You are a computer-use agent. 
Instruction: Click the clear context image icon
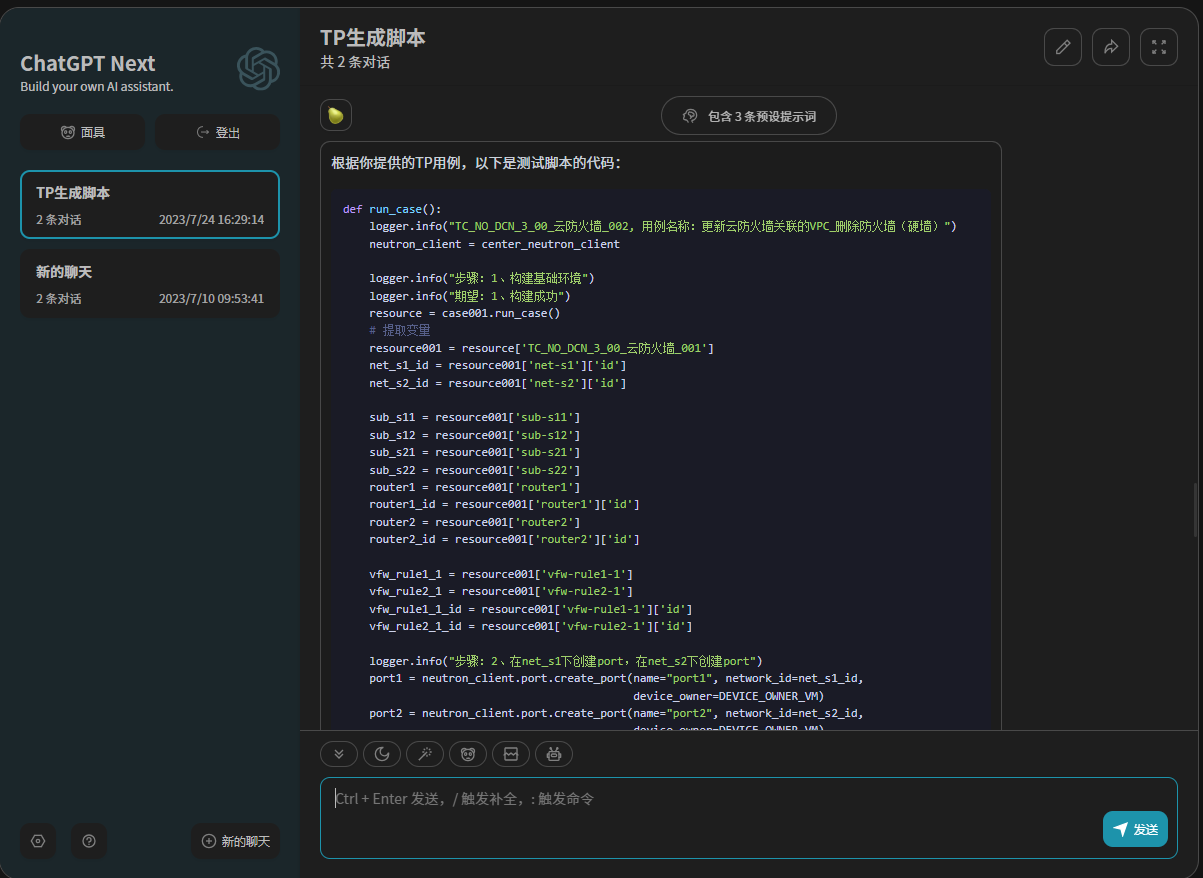[x=511, y=754]
